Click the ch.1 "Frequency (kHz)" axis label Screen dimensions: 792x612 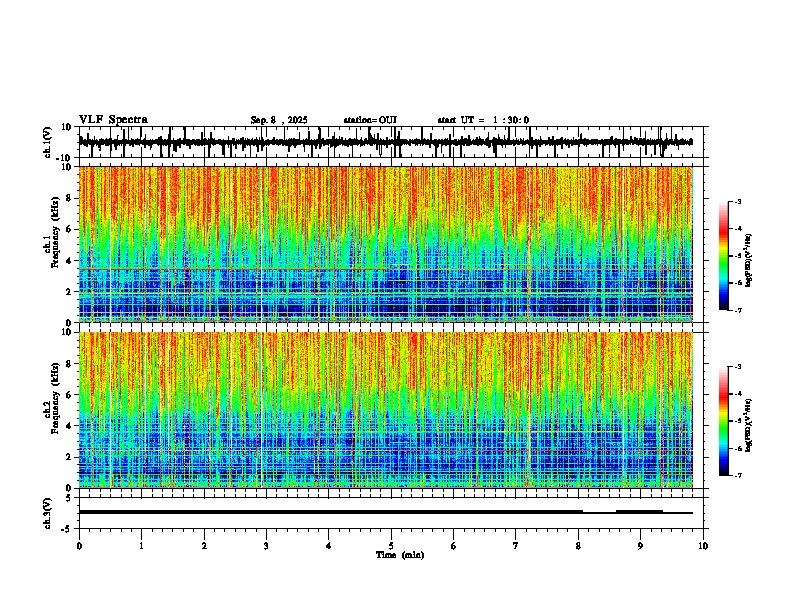tap(55, 233)
